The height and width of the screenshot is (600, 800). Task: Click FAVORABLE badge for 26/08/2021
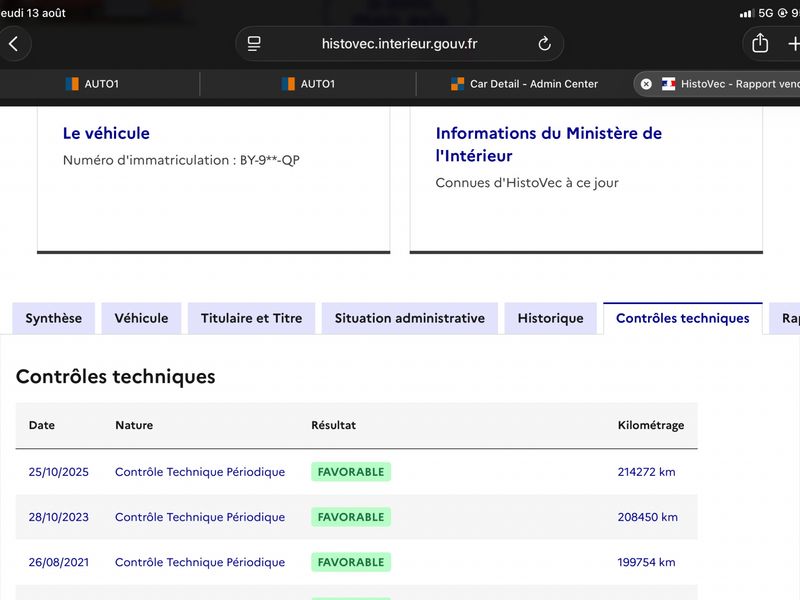click(x=351, y=562)
